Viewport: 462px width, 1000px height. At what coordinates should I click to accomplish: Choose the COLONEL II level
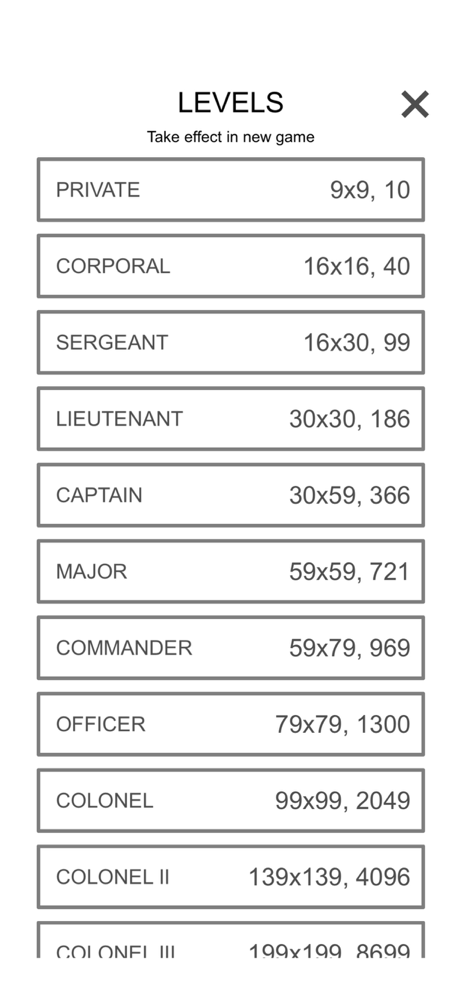click(x=230, y=877)
